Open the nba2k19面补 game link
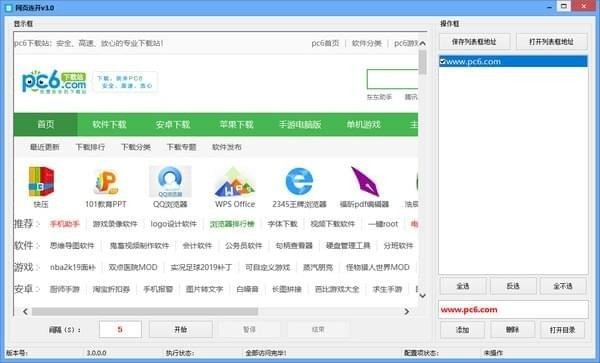600x363 pixels. (73, 267)
